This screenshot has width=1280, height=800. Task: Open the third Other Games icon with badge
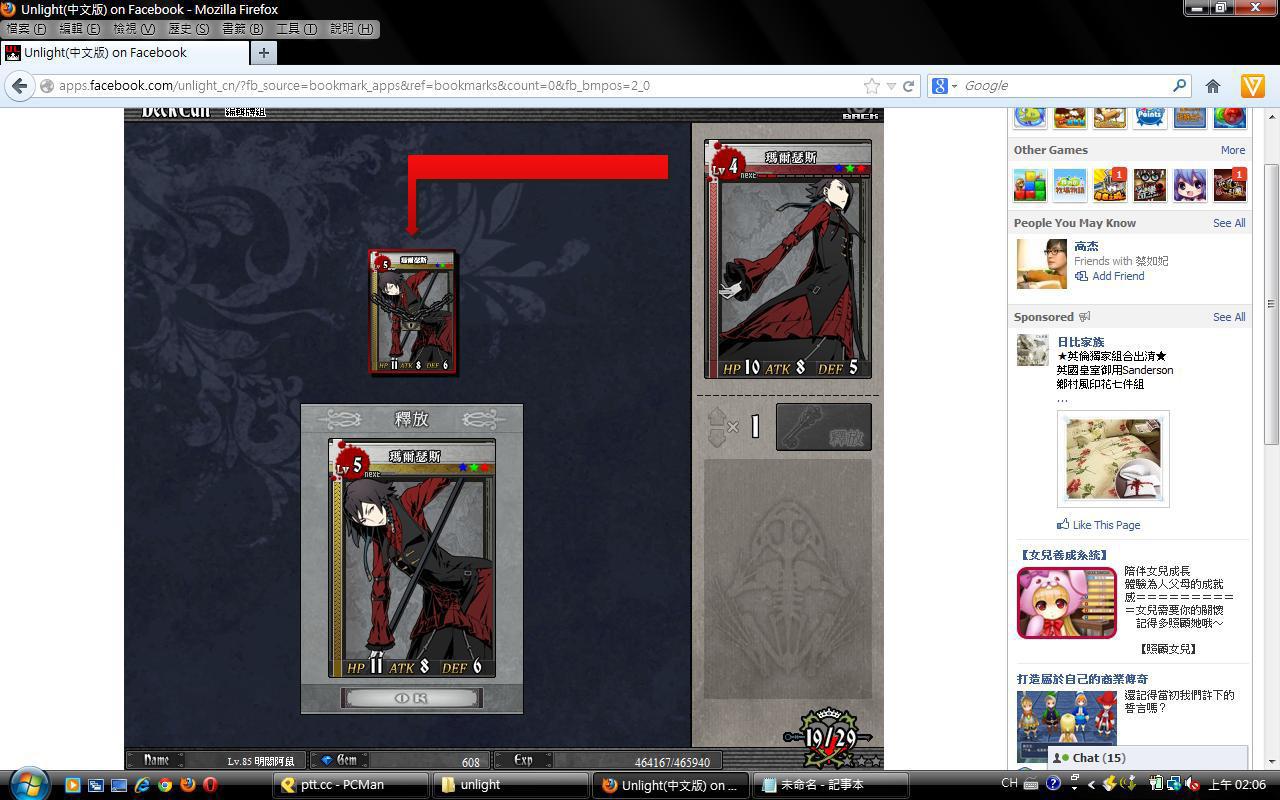[1110, 185]
